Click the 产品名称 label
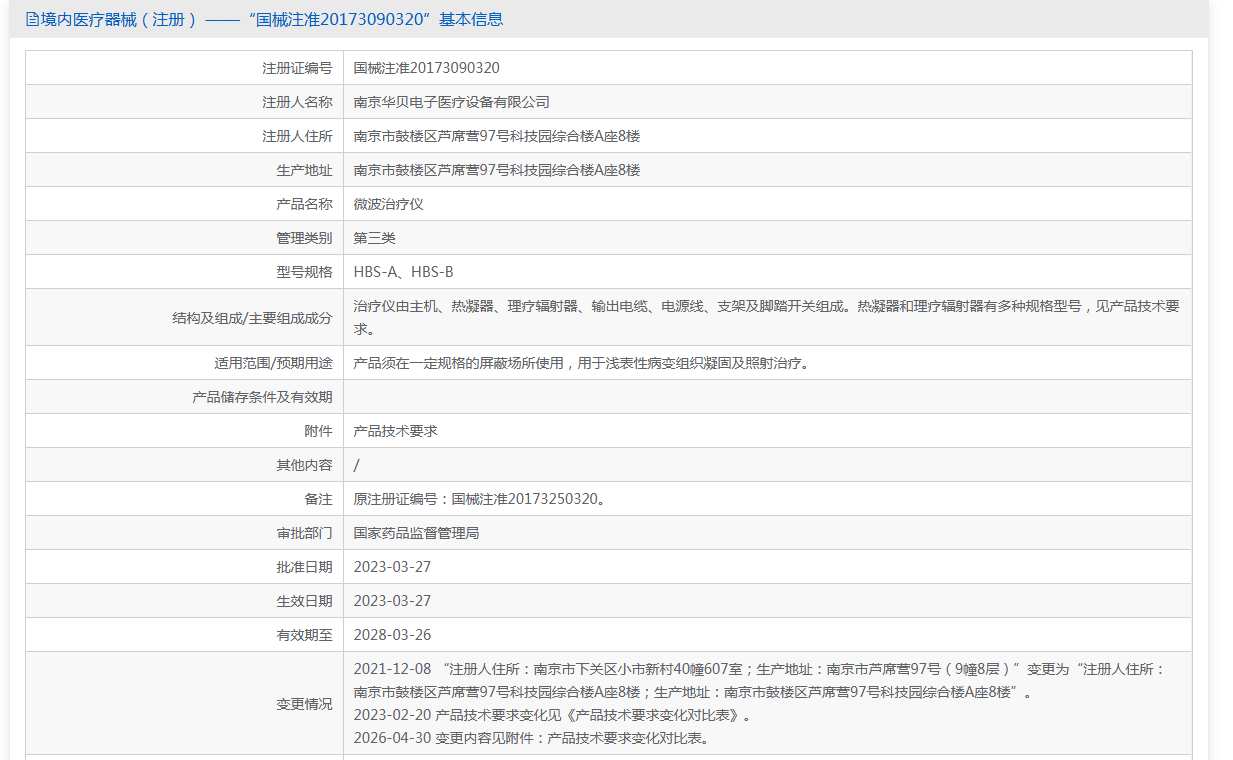This screenshot has width=1233, height=760. pyautogui.click(x=304, y=204)
